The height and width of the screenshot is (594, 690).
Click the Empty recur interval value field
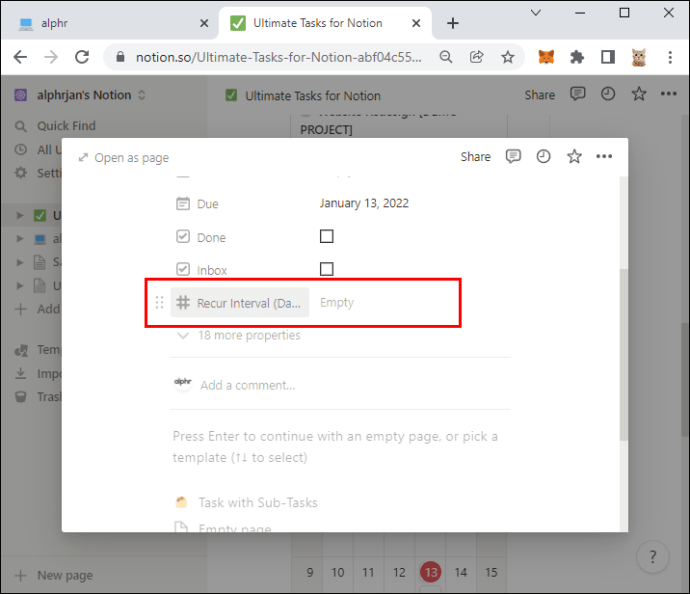point(337,303)
